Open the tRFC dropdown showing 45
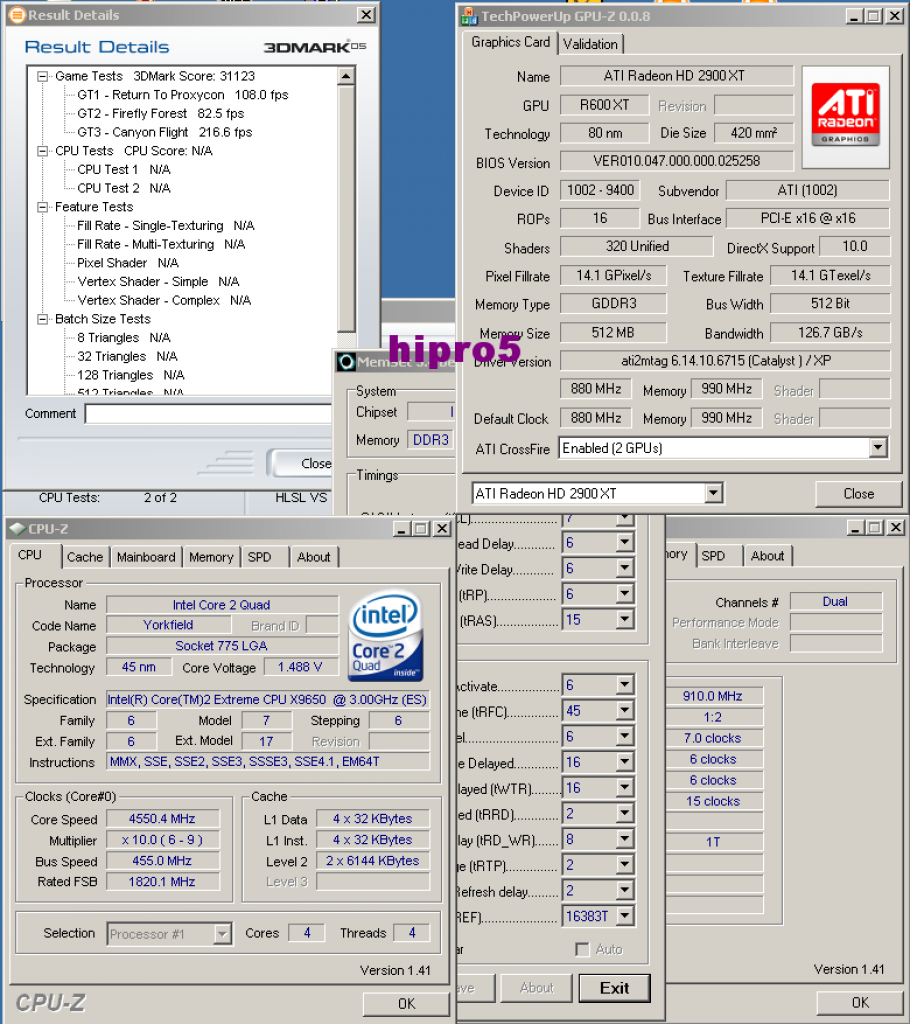This screenshot has height=1024, width=910. [625, 711]
